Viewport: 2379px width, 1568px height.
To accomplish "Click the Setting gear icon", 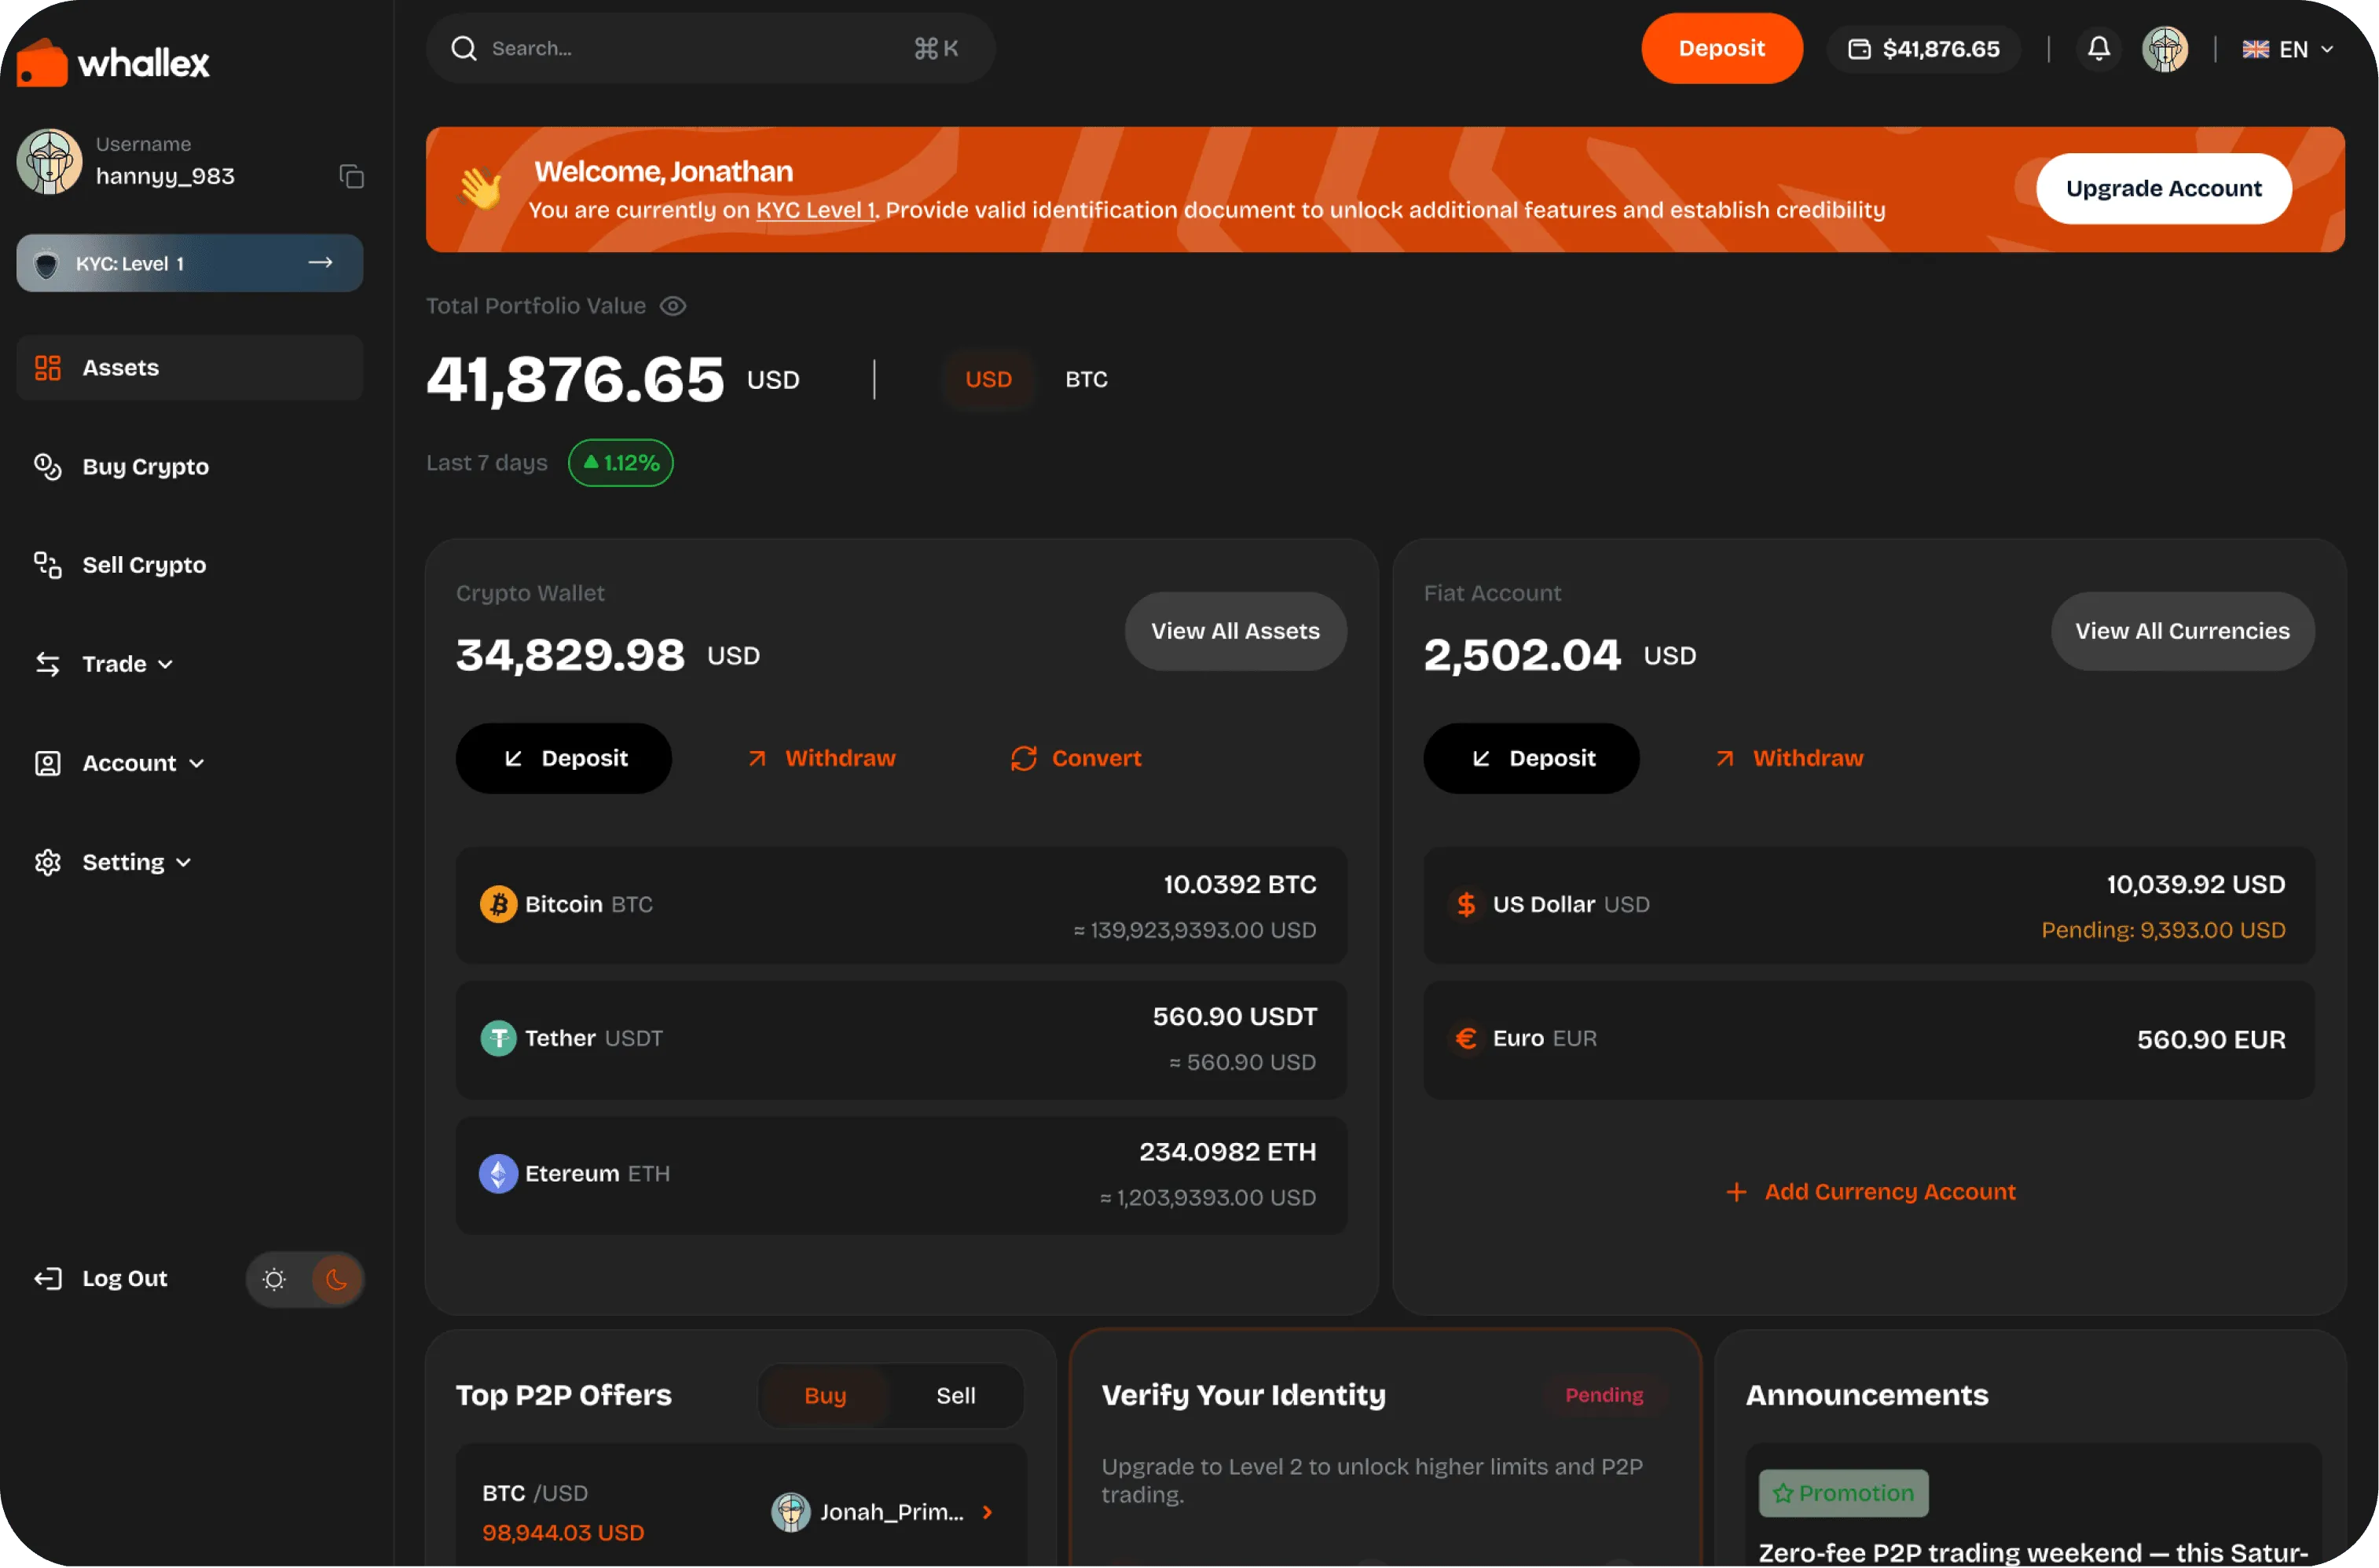I will pyautogui.click(x=48, y=862).
